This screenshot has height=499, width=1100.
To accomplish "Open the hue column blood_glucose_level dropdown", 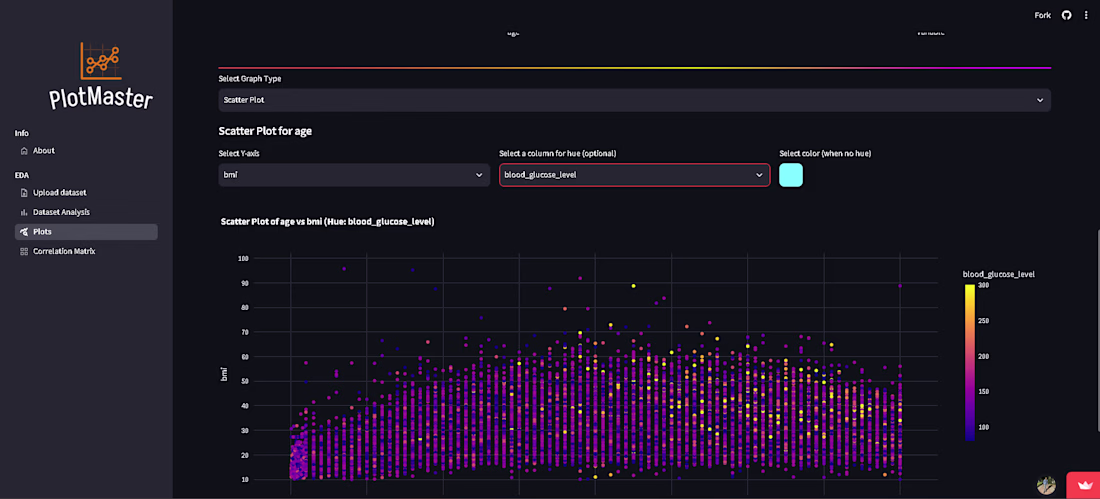I will point(634,175).
